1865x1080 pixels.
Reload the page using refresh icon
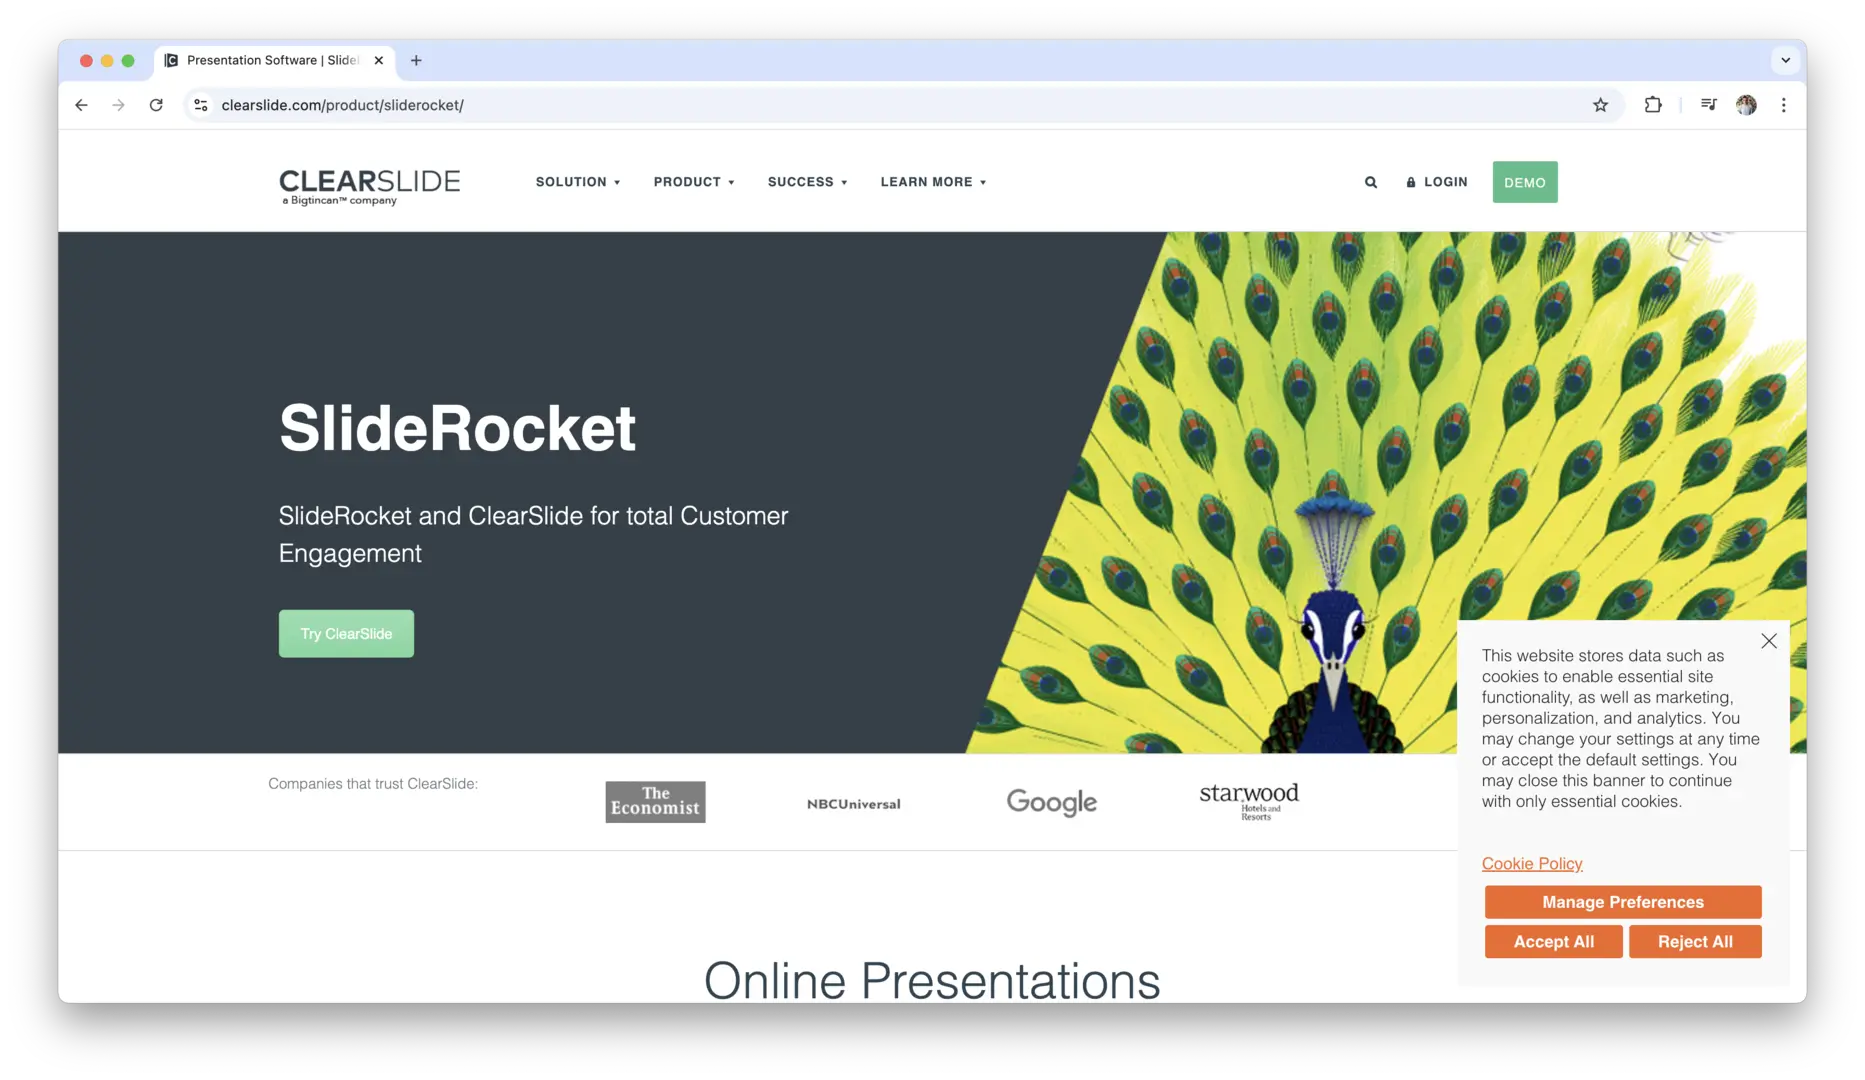(156, 105)
